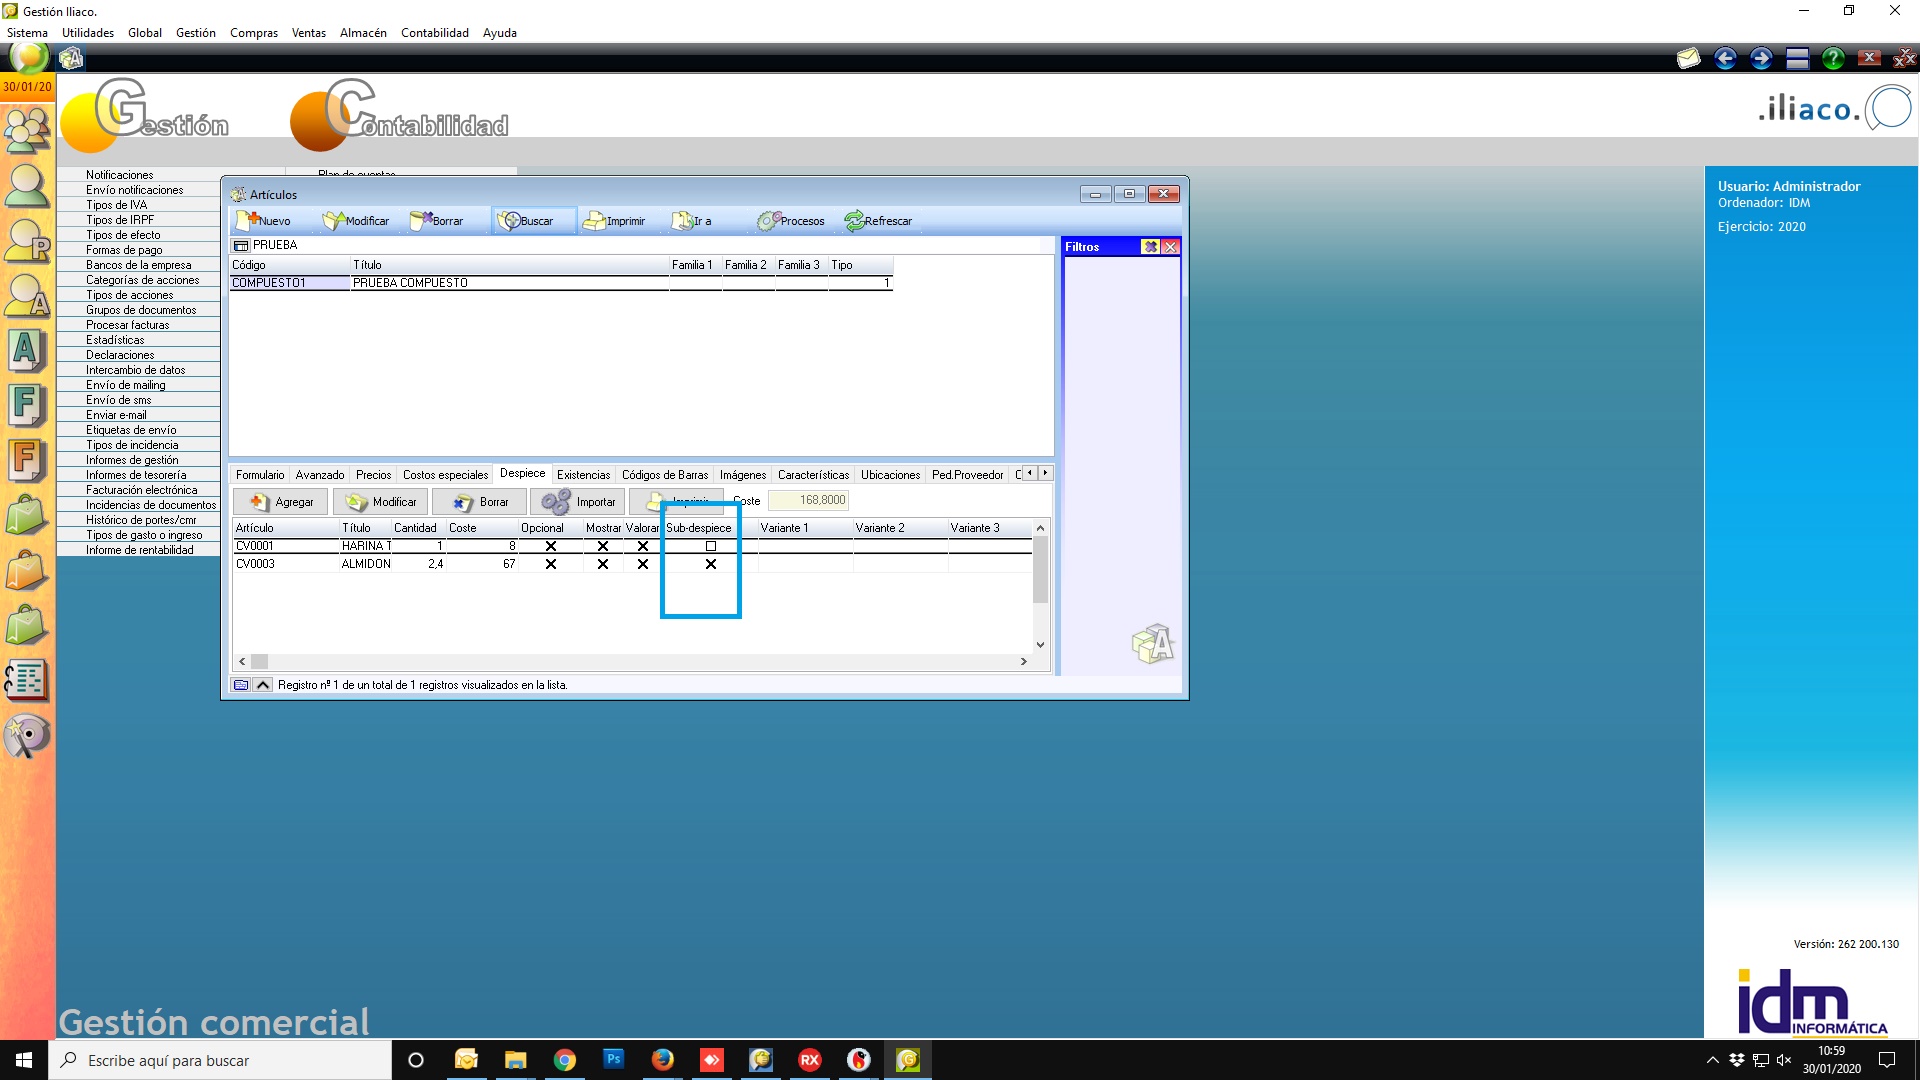Click Imprimir in the Artículos top toolbar
Screen dimensions: 1920x1080
point(615,221)
